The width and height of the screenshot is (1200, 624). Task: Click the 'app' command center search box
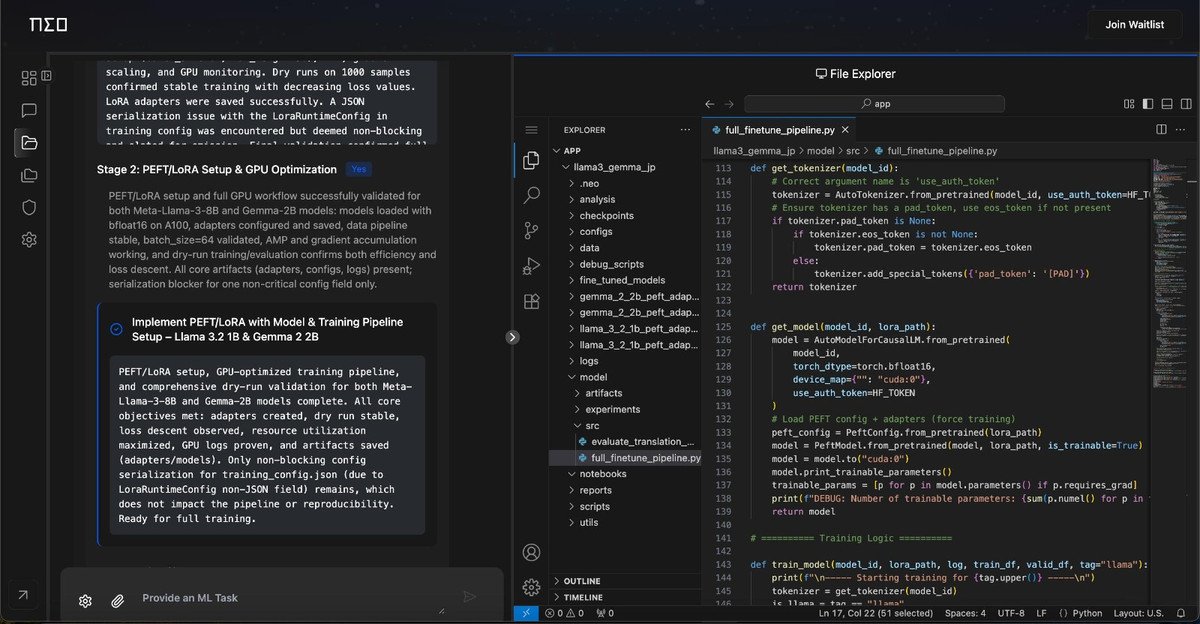coord(874,104)
